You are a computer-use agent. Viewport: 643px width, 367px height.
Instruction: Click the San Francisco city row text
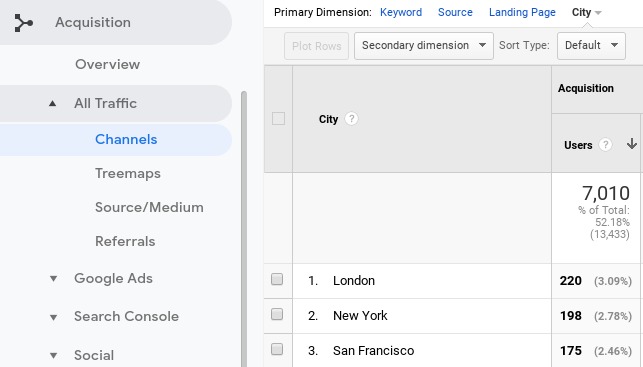click(x=374, y=351)
